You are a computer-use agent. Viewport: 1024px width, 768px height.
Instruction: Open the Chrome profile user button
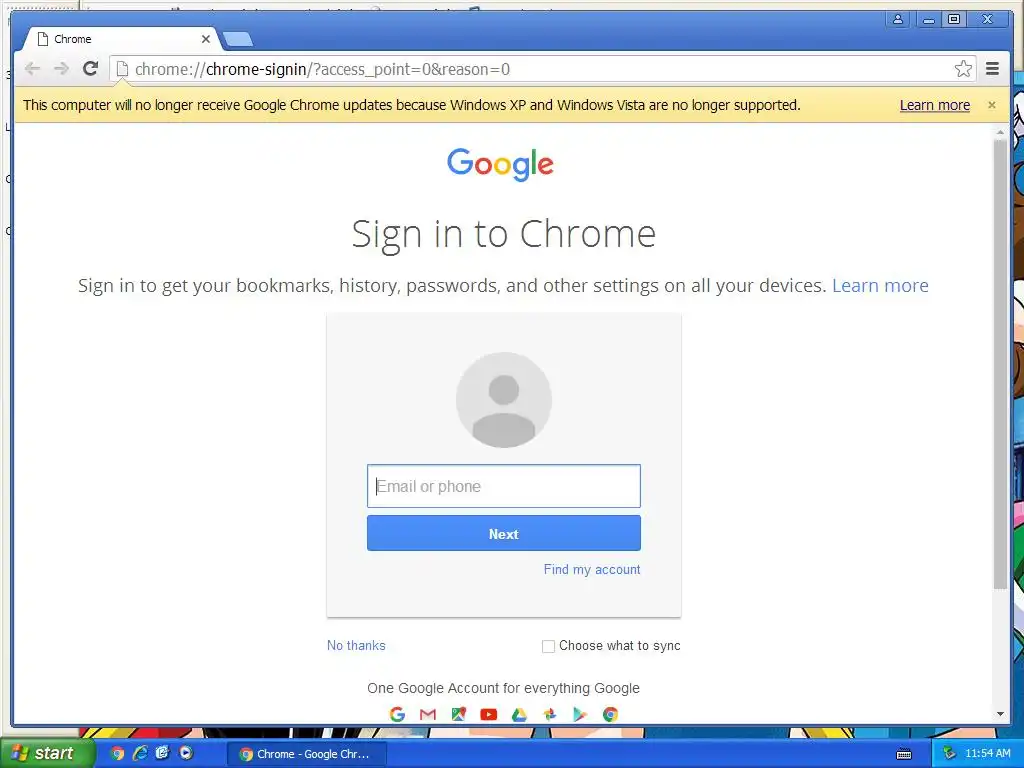[898, 19]
